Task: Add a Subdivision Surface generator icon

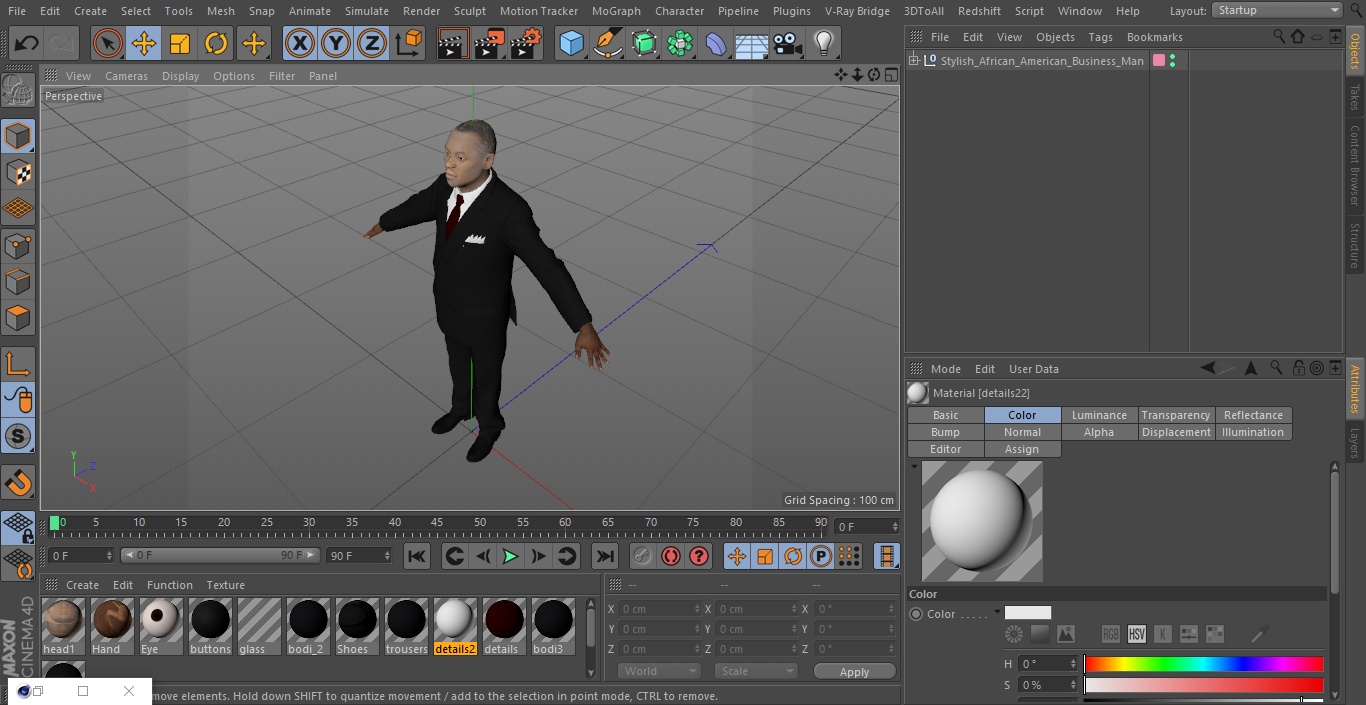Action: [644, 43]
